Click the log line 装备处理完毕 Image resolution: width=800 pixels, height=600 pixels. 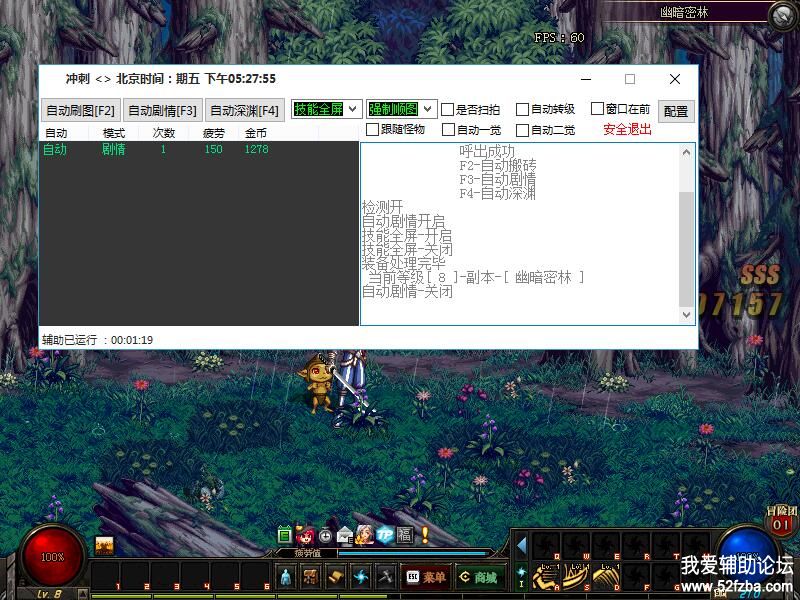[404, 263]
